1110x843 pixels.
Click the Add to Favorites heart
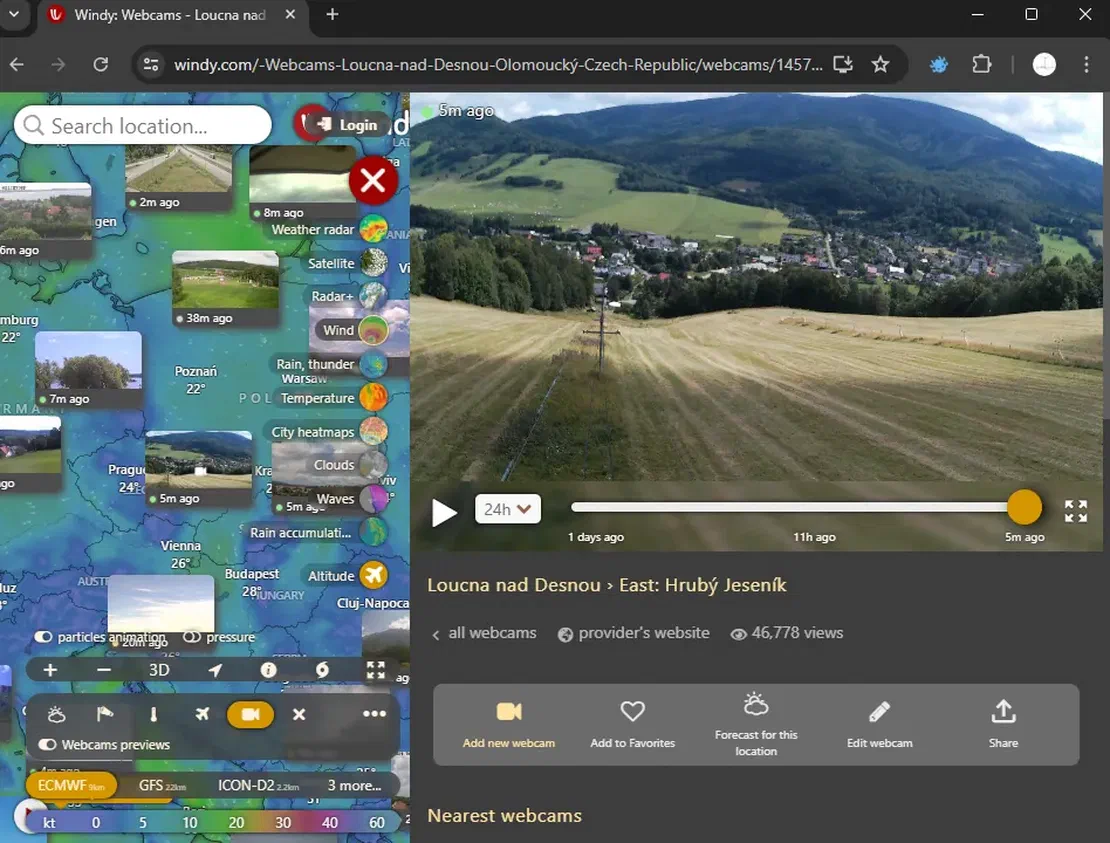pos(632,712)
